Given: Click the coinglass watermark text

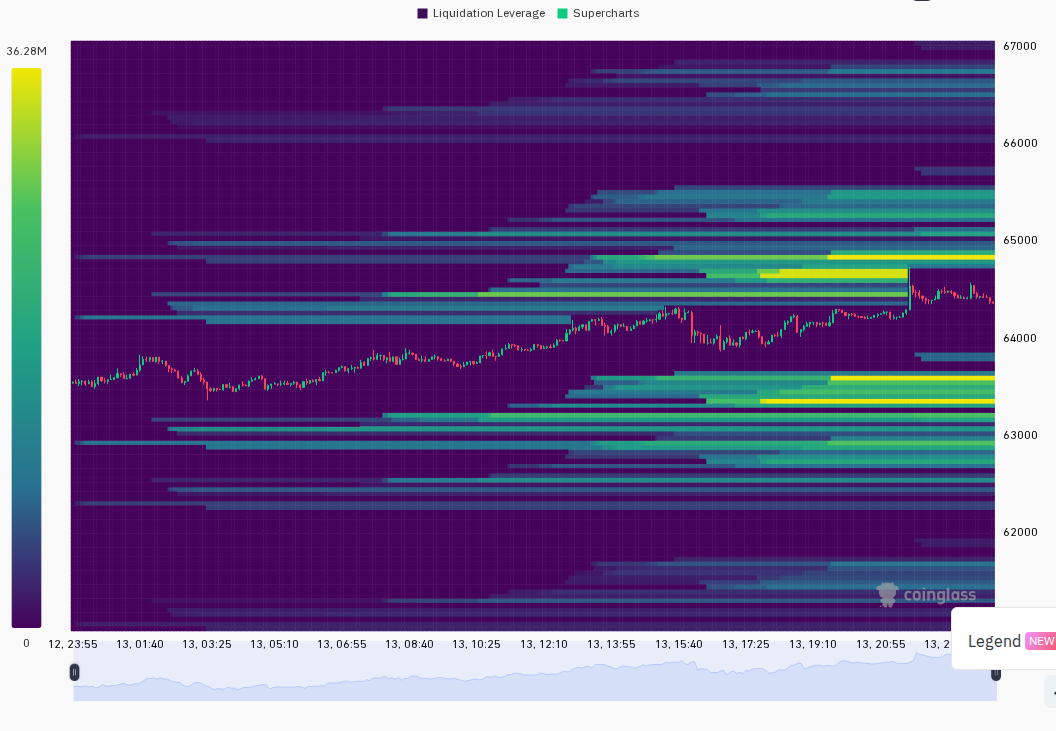Looking at the screenshot, I should [x=939, y=595].
